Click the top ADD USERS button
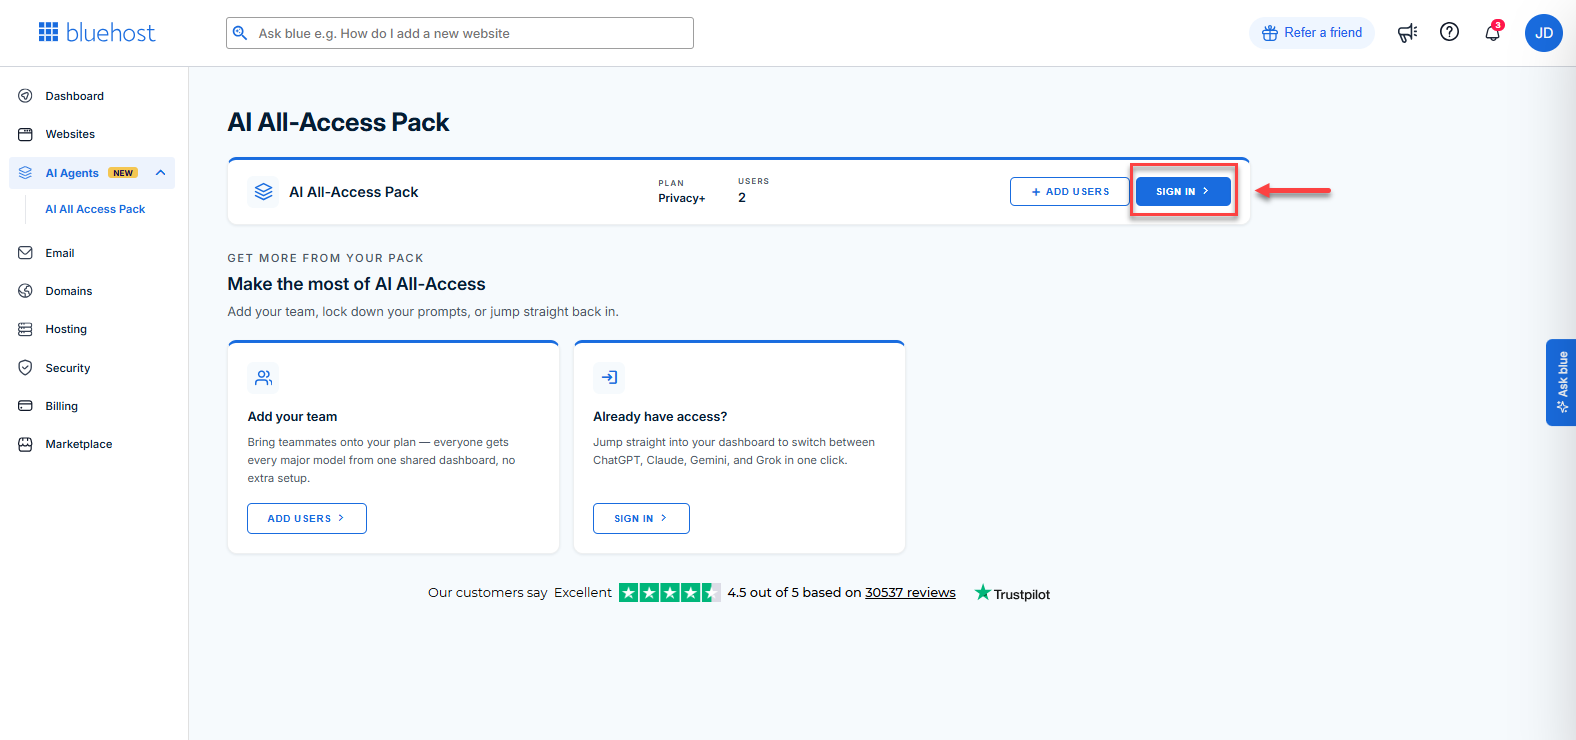This screenshot has height=740, width=1576. 1070,191
